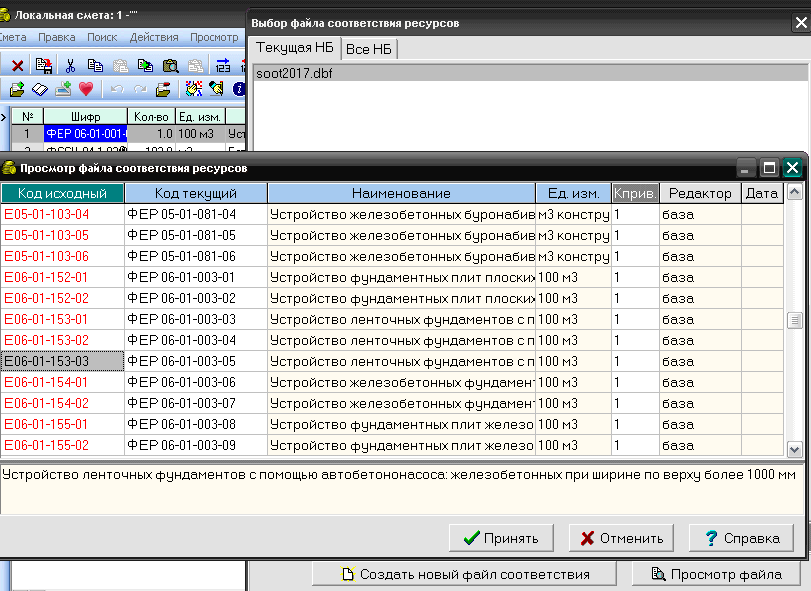Close the Выбор файла соответствия ресурсов dialog
The height and width of the screenshot is (591, 811).
[x=801, y=23]
